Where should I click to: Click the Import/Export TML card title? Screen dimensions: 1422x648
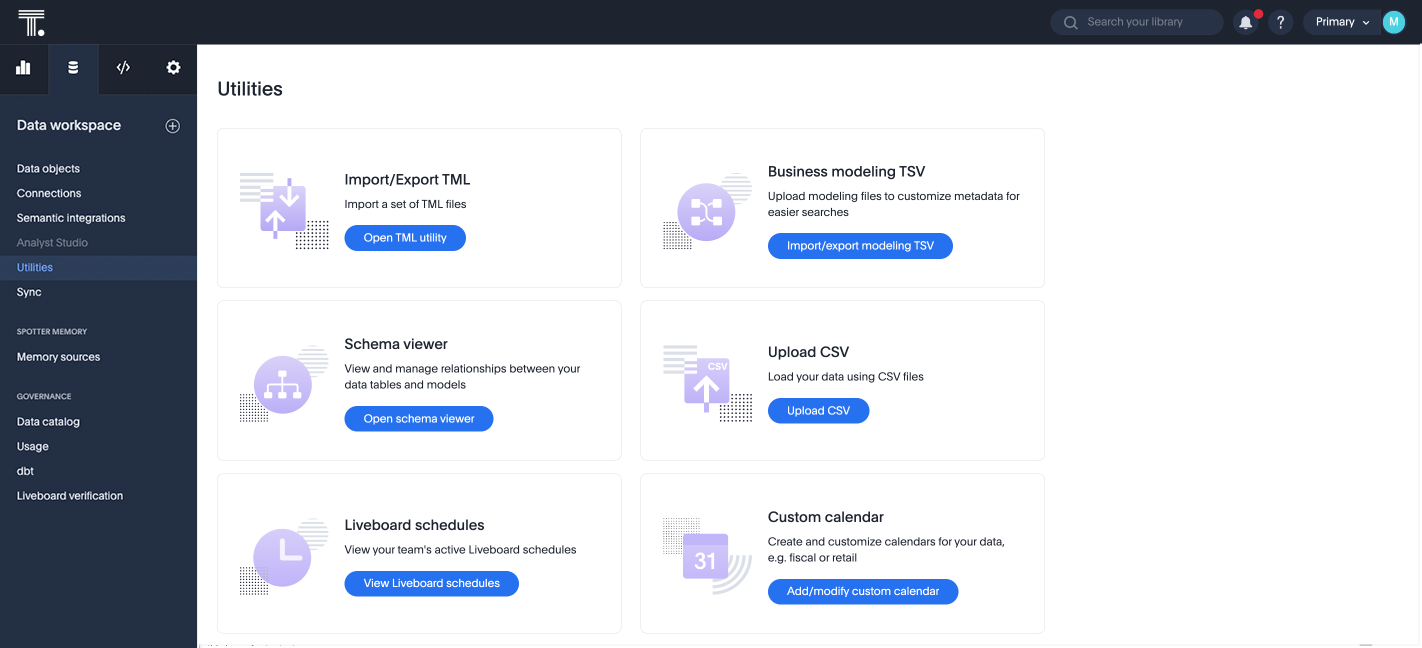(407, 180)
